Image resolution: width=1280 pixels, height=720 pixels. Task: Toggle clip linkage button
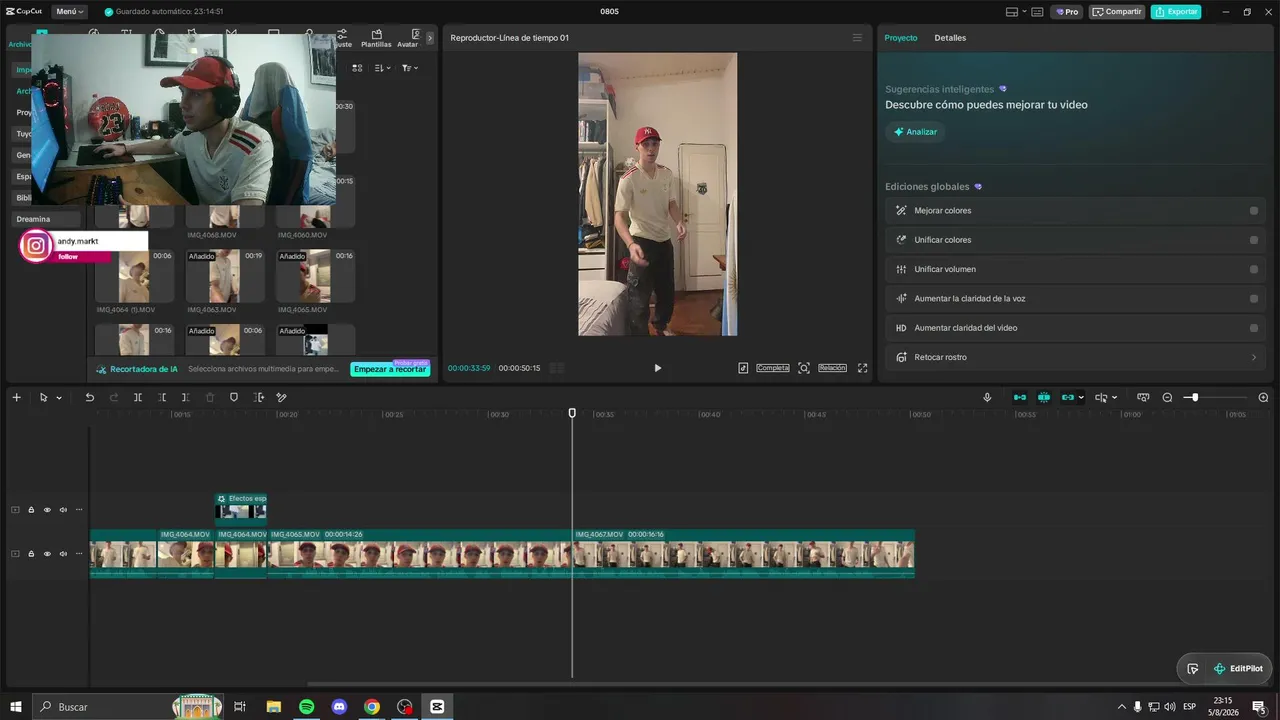1068,397
